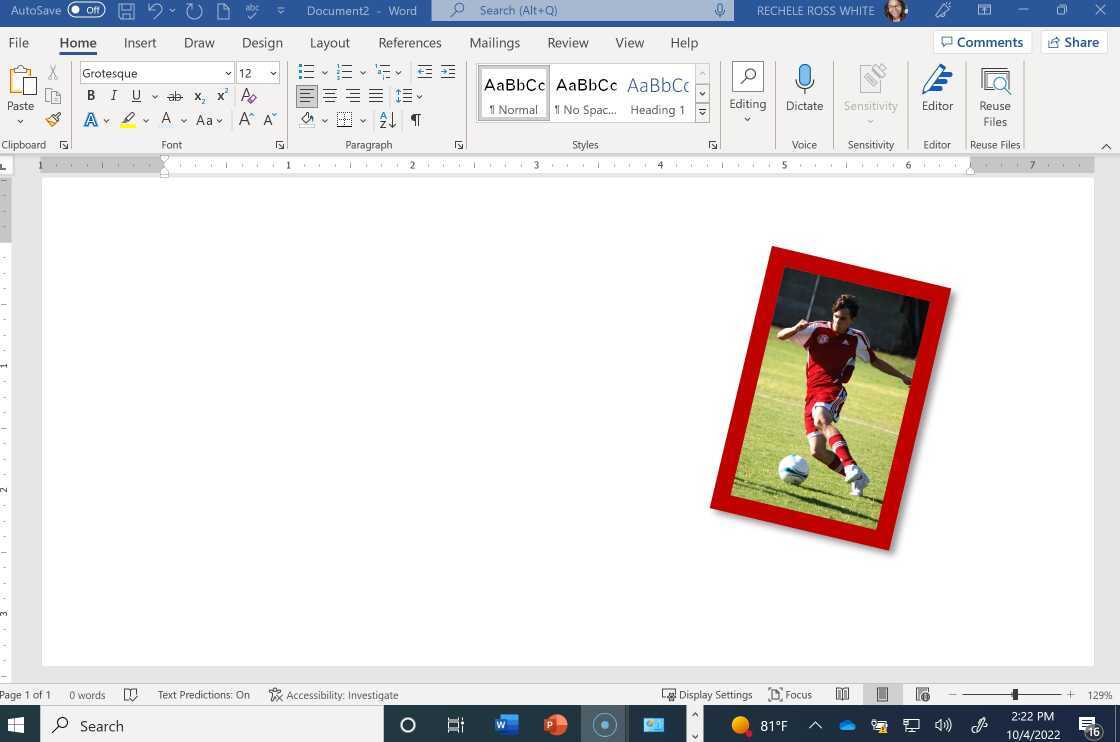Center align the paragraph

[x=329, y=95]
